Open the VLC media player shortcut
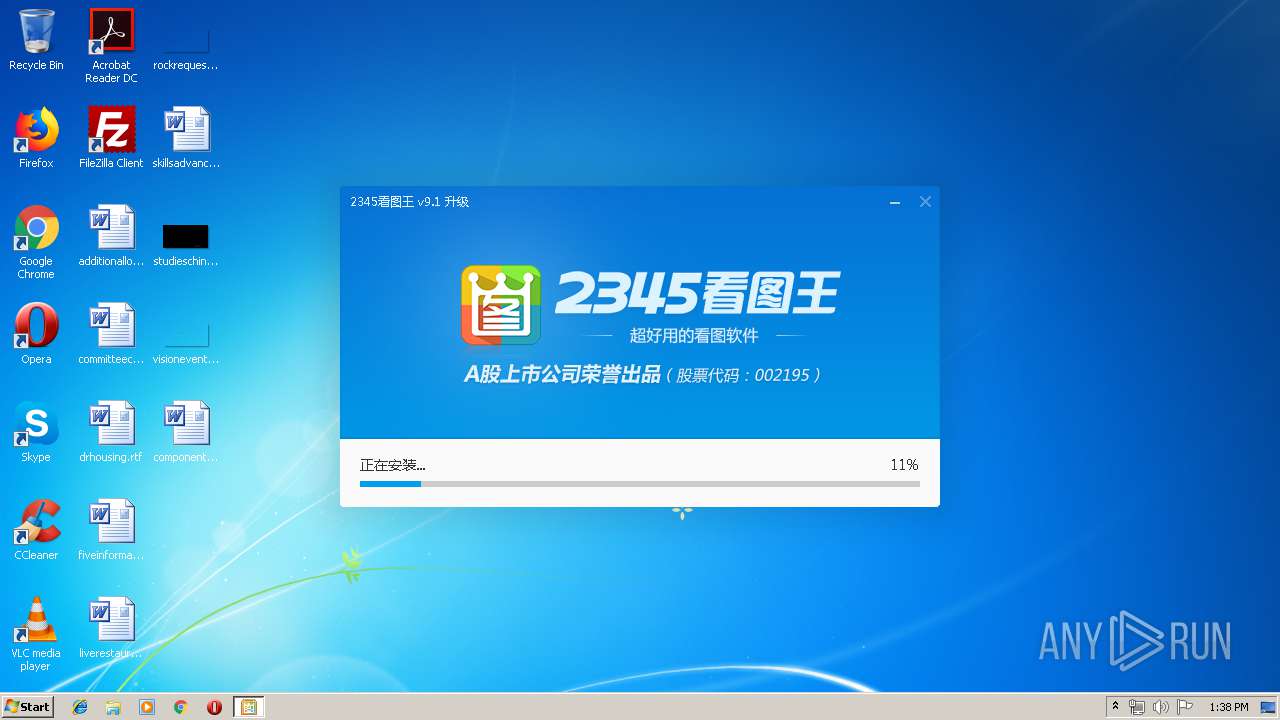 [36, 634]
